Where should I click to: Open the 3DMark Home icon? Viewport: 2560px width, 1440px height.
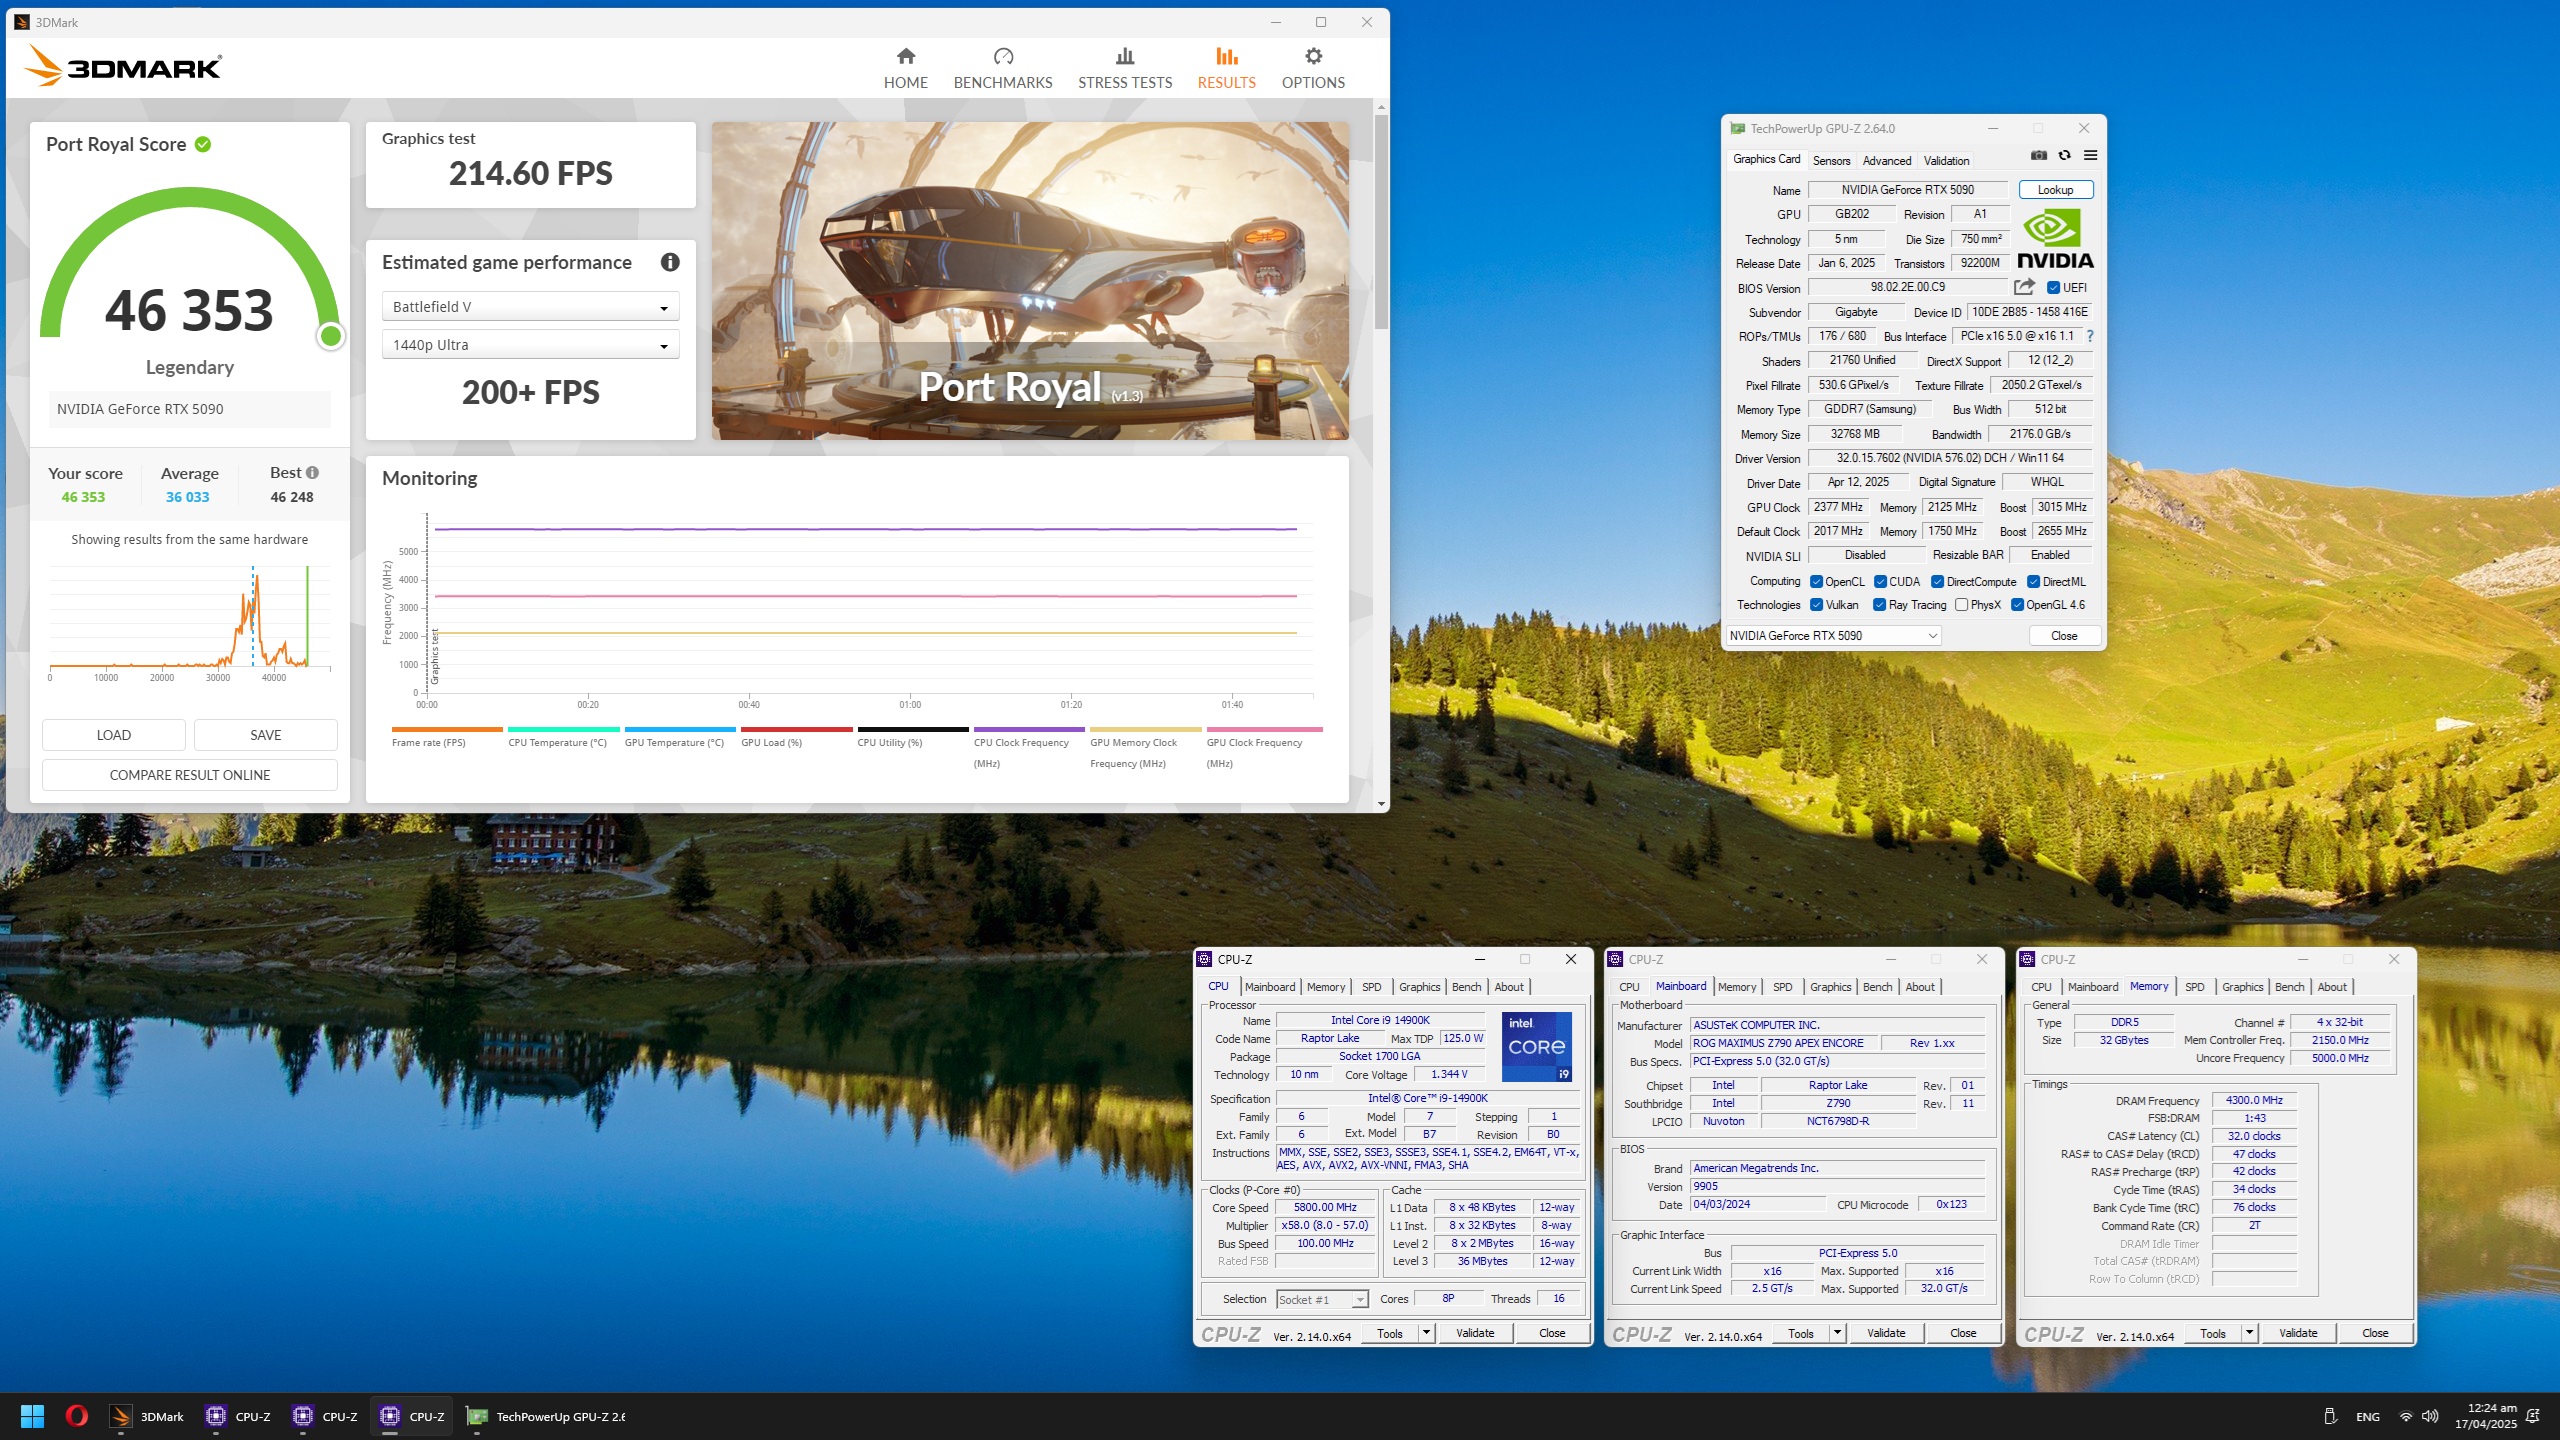pos(905,57)
